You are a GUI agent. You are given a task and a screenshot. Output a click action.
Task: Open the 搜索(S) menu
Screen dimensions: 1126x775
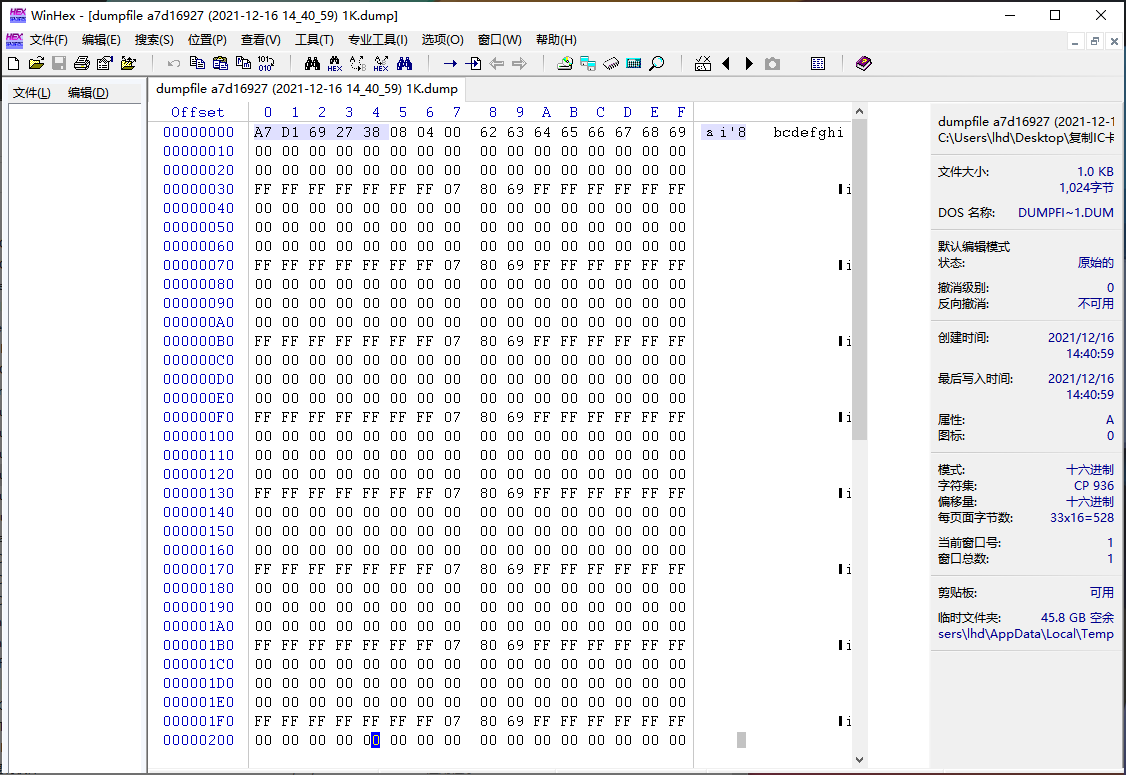(154, 40)
